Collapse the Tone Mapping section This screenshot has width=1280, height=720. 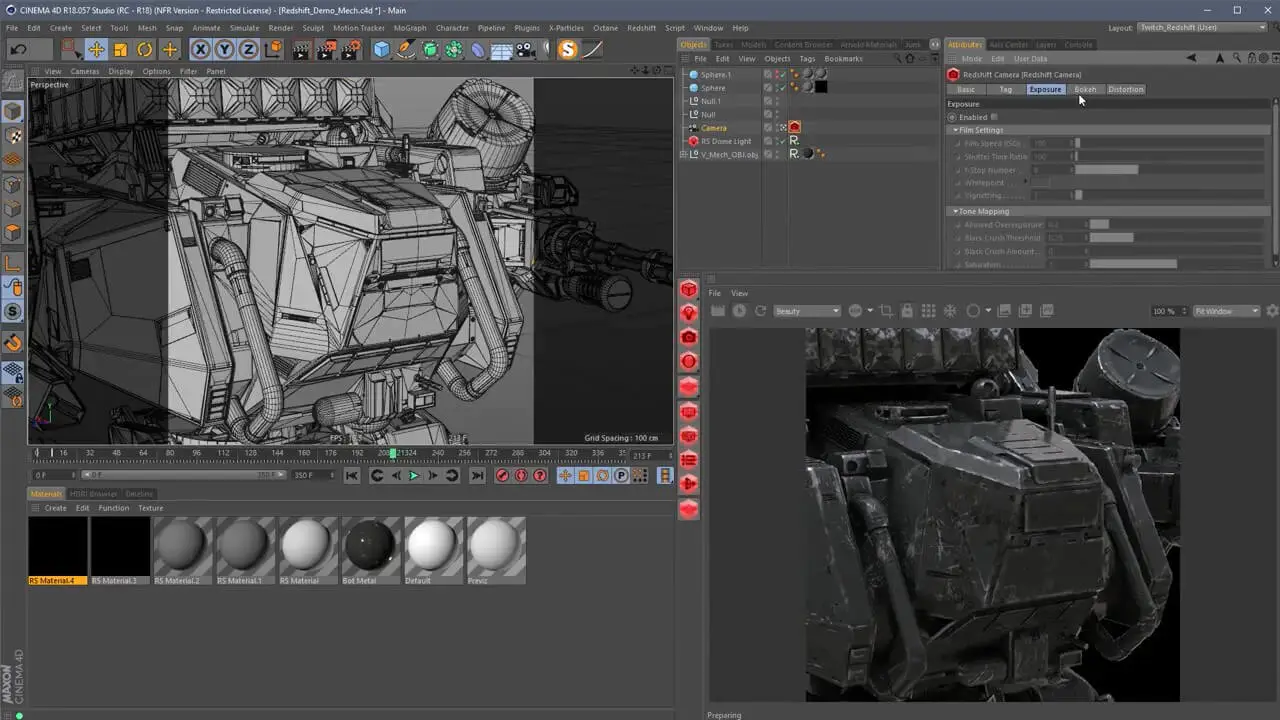(x=956, y=211)
